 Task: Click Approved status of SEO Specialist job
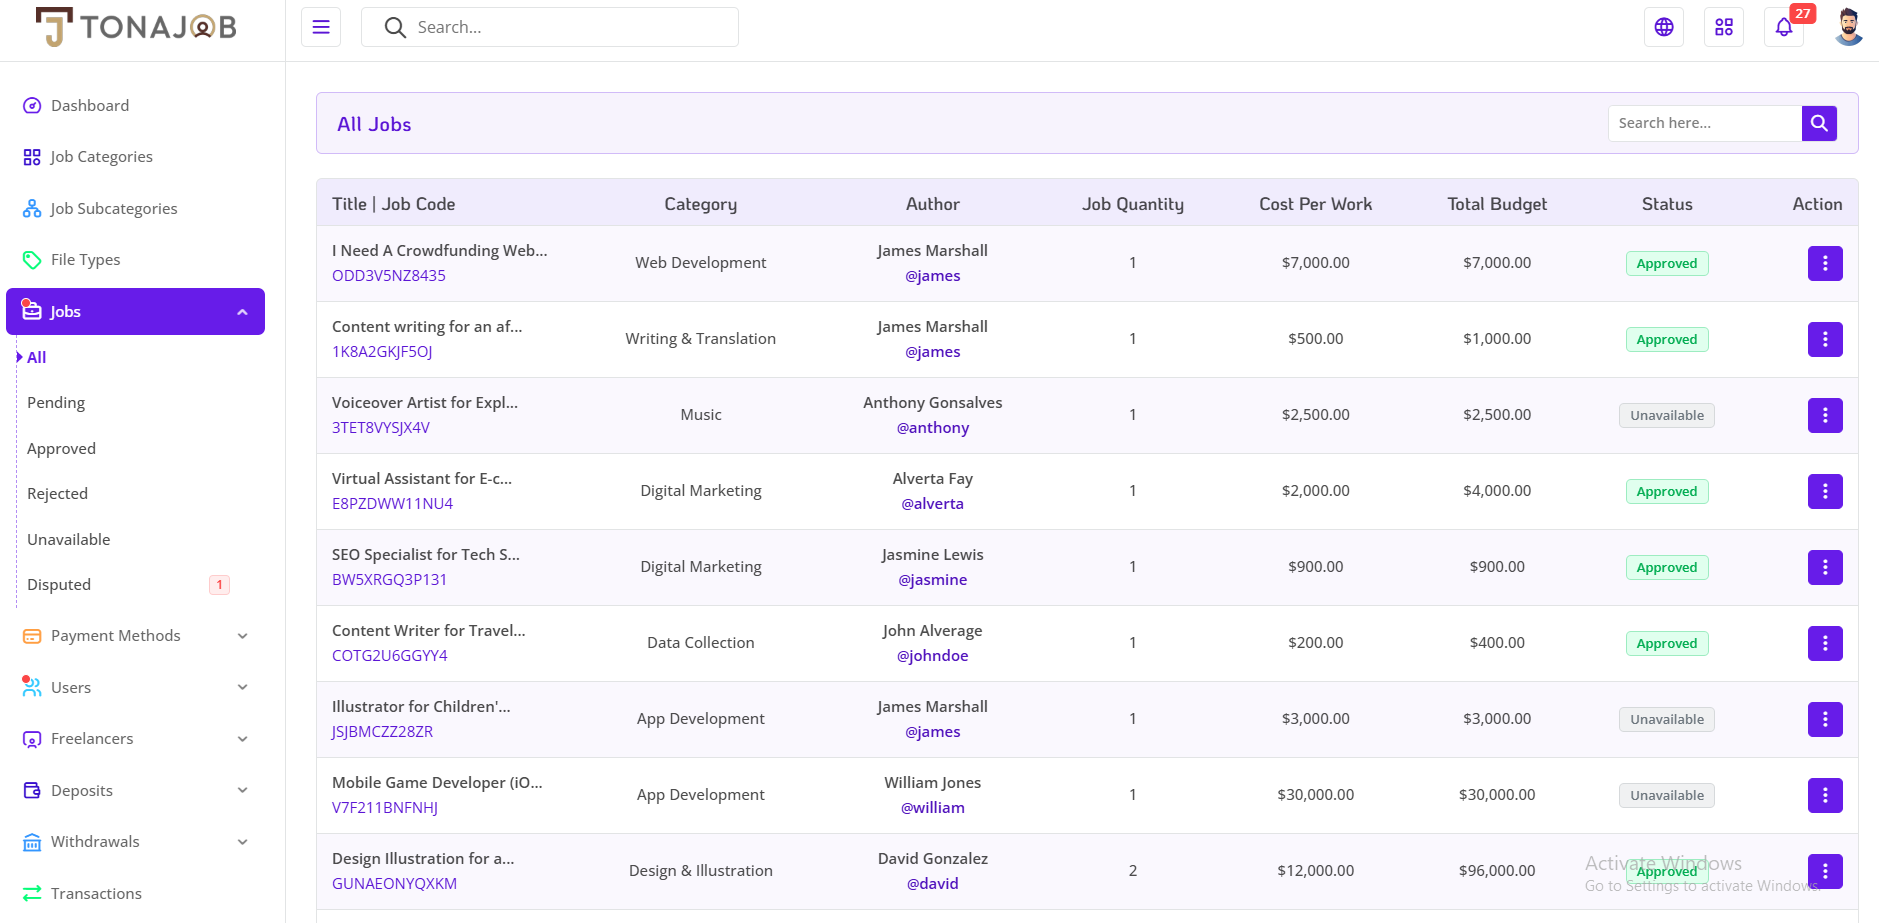(x=1667, y=567)
